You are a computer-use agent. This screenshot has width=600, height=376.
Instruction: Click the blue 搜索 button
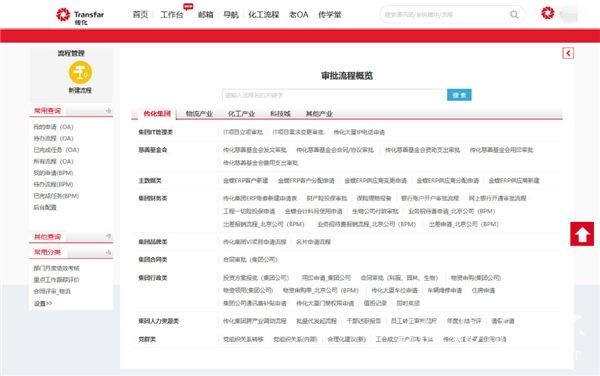click(459, 95)
